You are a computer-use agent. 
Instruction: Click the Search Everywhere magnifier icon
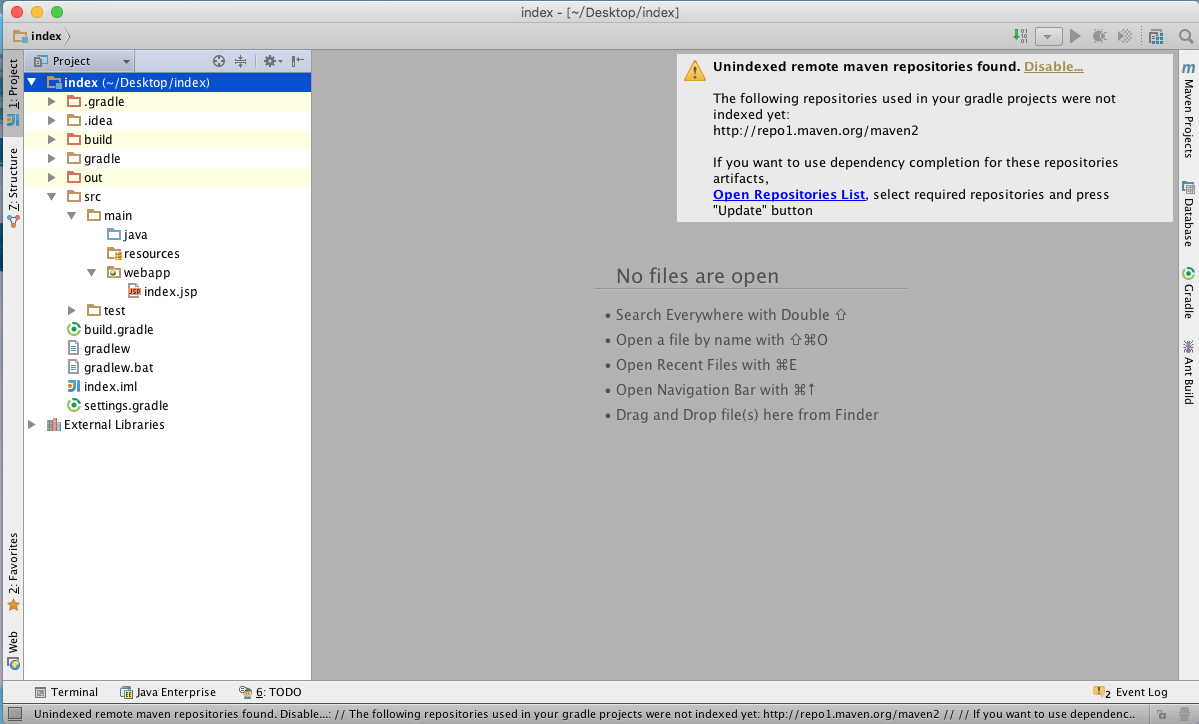point(1186,36)
